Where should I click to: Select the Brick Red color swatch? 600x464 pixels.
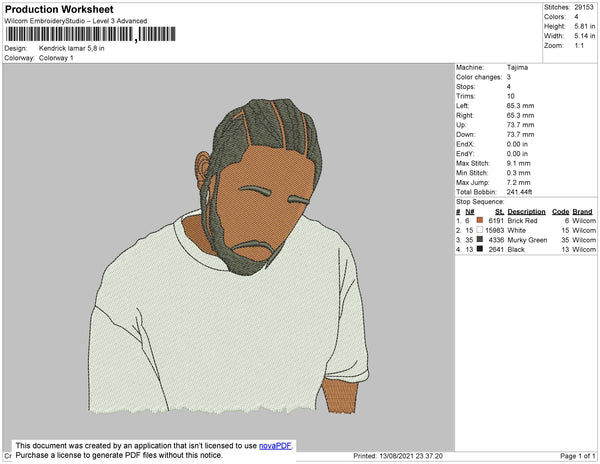click(x=479, y=220)
